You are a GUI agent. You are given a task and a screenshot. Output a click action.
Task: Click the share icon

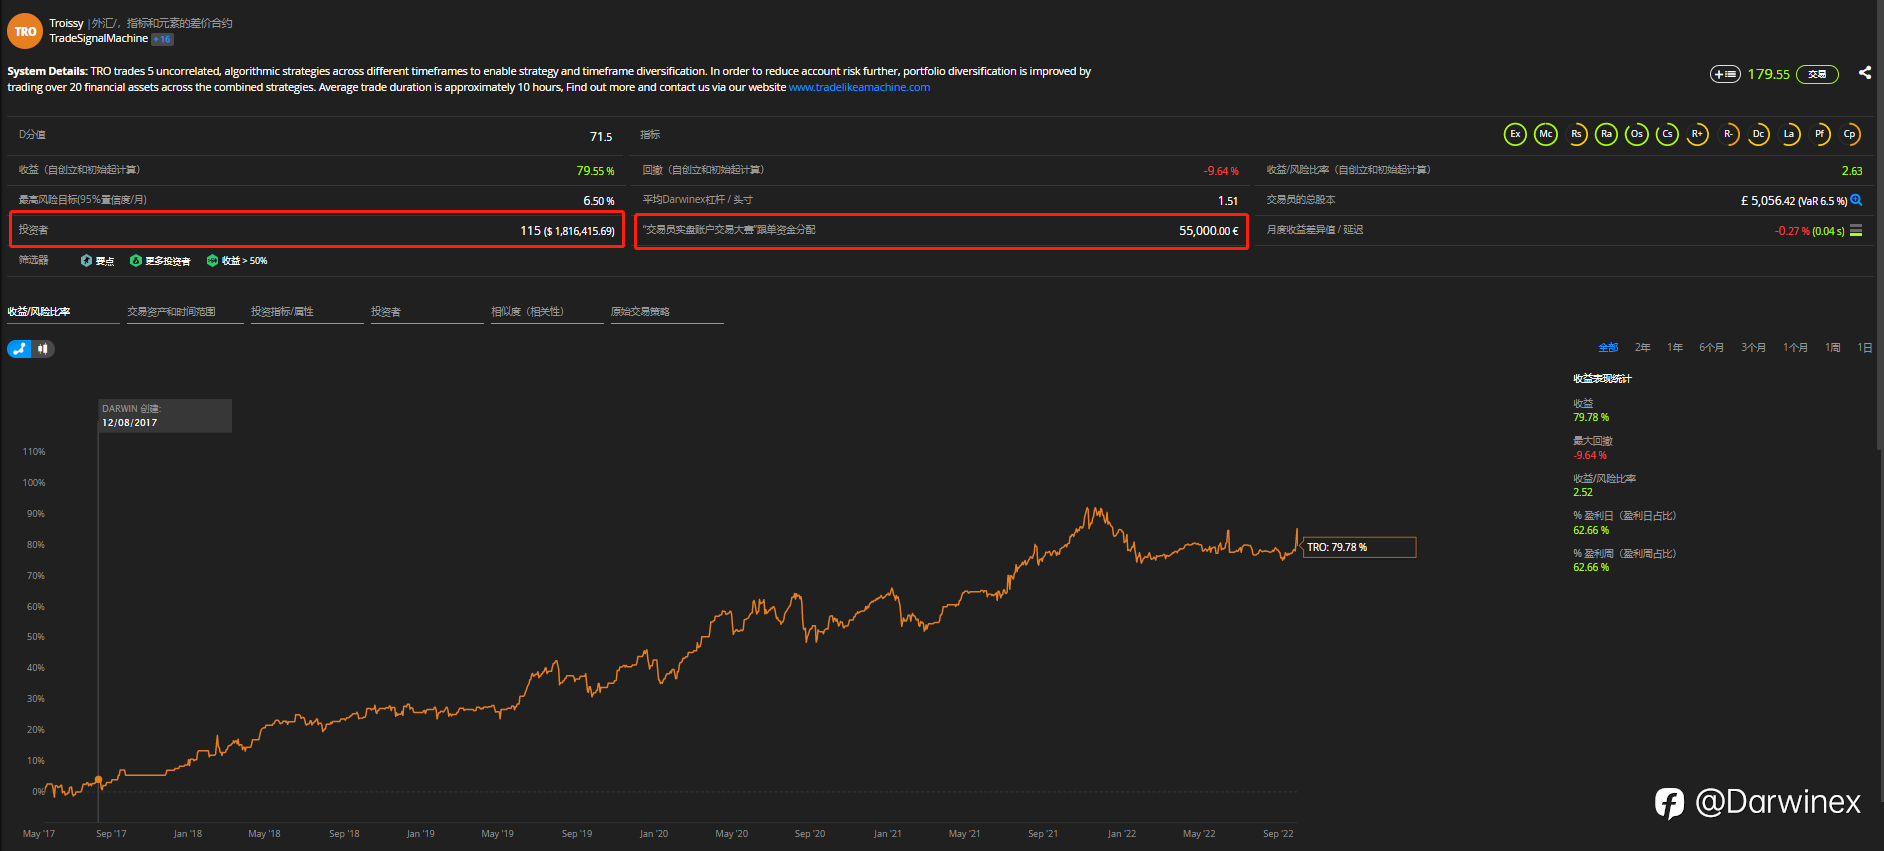1865,73
